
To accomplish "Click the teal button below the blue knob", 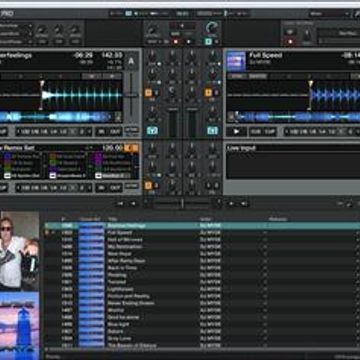I will pos(208,42).
